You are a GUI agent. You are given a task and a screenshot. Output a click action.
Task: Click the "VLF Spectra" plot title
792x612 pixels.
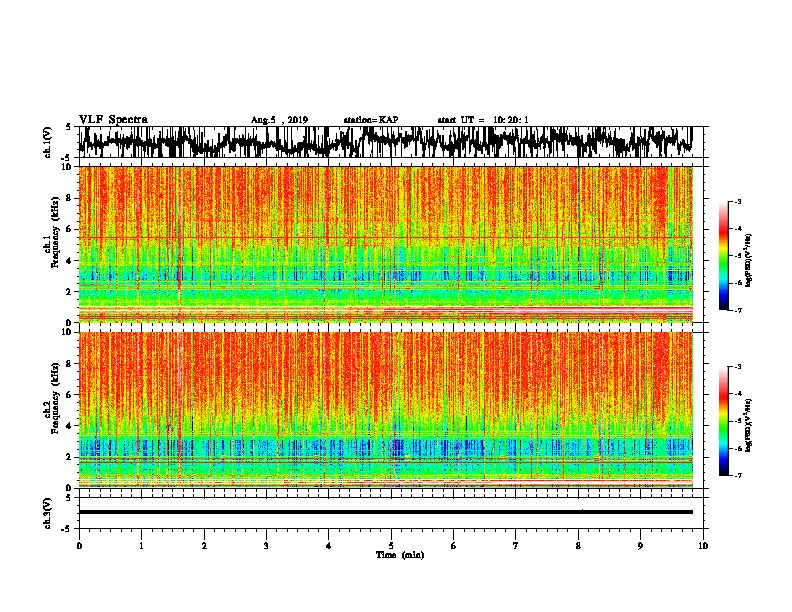(x=113, y=120)
